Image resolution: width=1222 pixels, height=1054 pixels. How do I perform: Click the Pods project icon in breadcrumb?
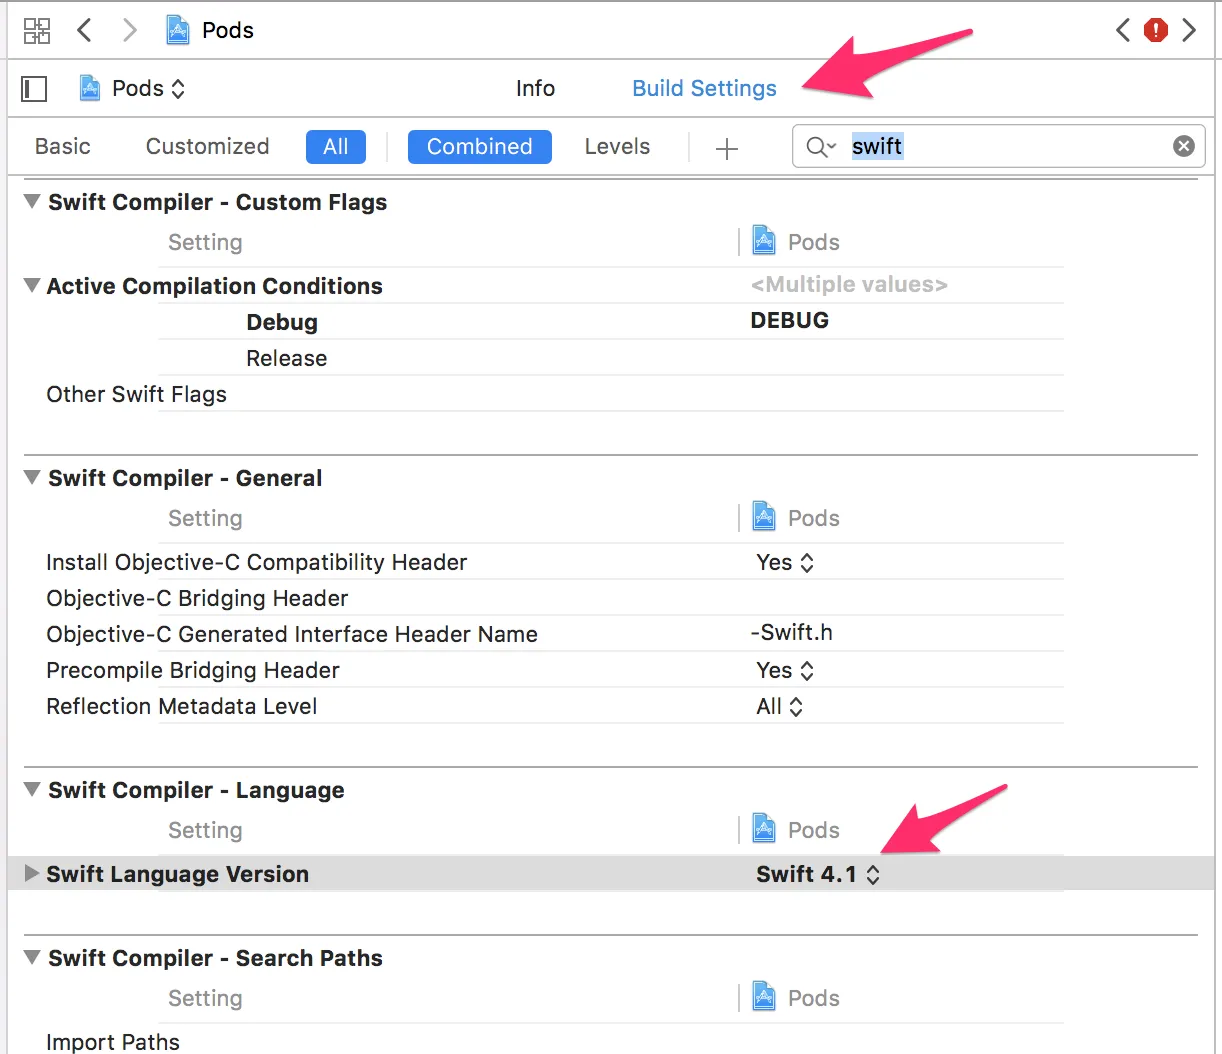(178, 30)
